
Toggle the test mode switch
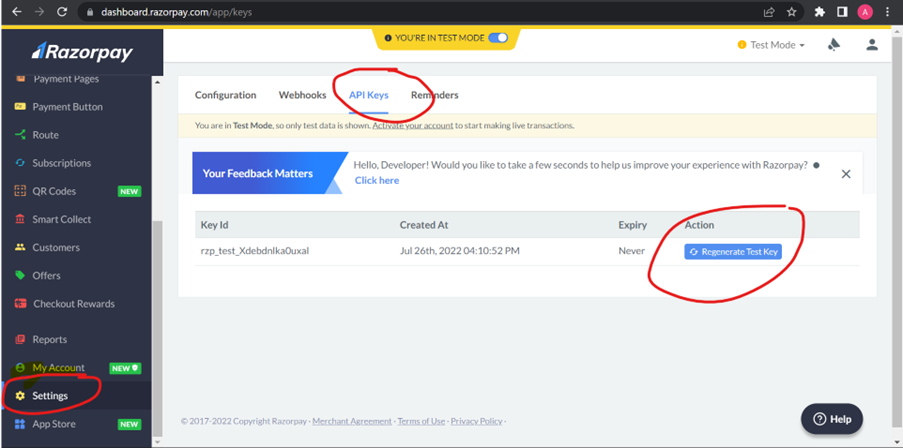(x=498, y=37)
